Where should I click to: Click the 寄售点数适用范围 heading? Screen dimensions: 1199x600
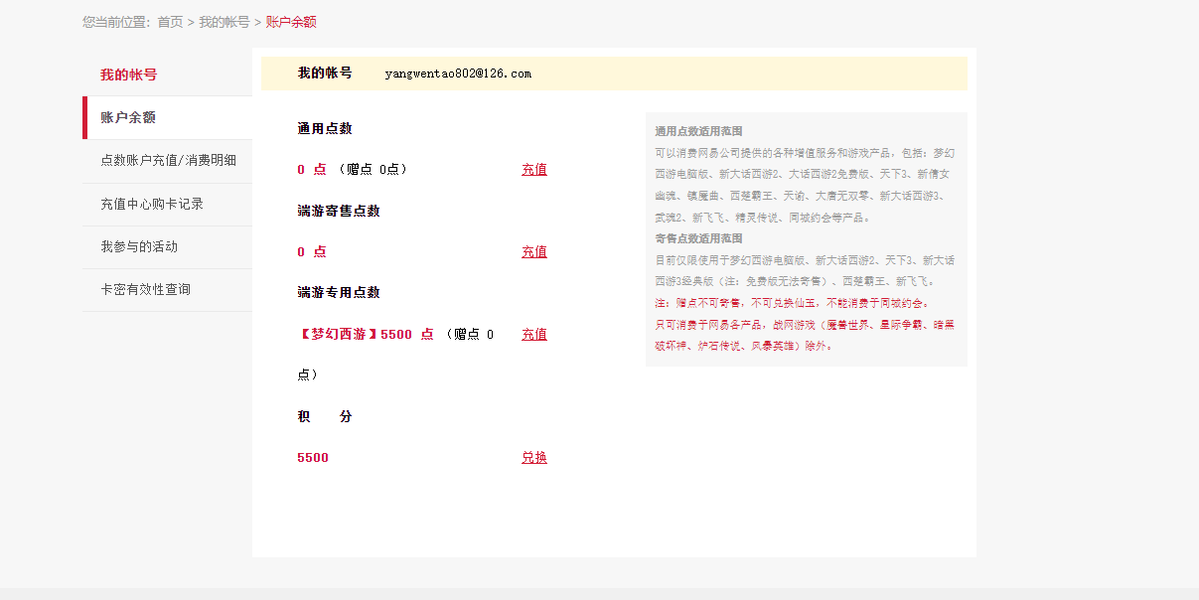(x=699, y=238)
